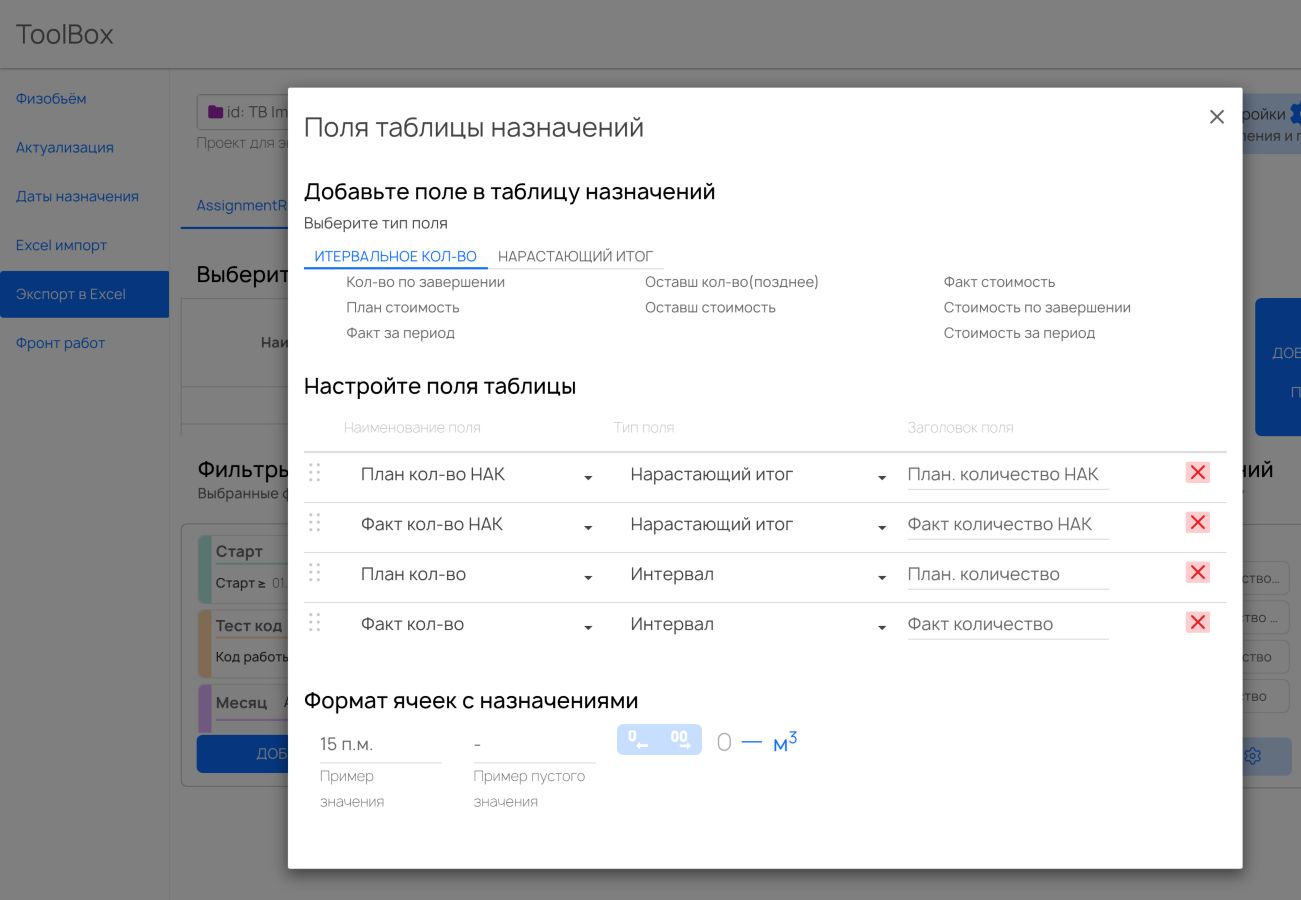Viewport: 1301px width, 900px height.
Task: Open 'Даты назначения' in the sidebar
Action: point(77,196)
